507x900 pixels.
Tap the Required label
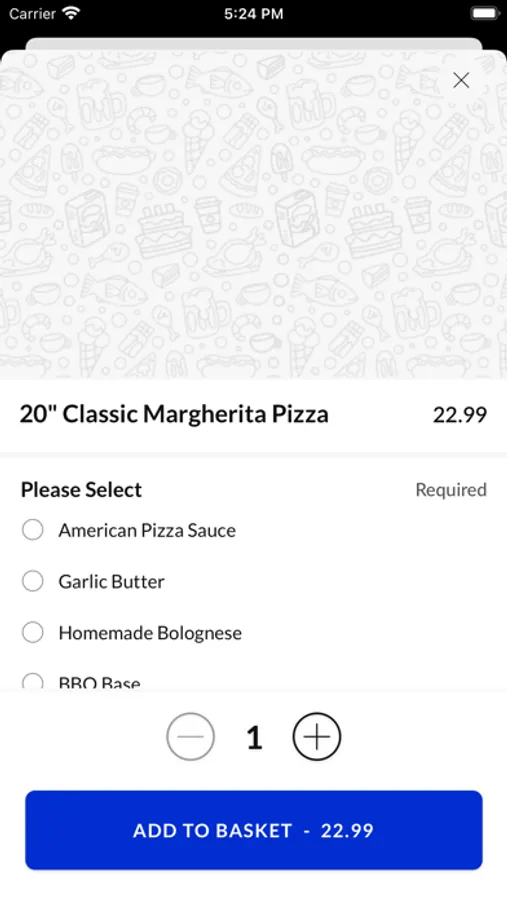[451, 490]
